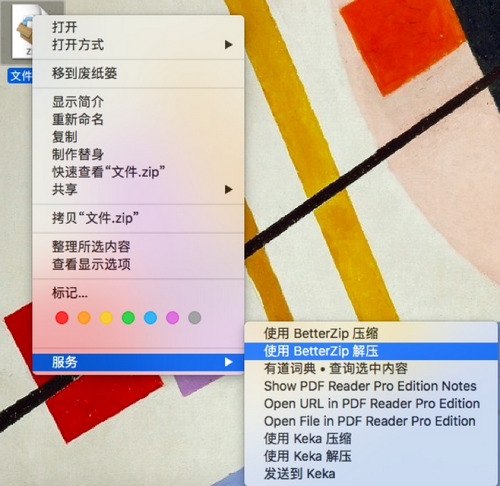Screen dimensions: 500x486
Task: Apply the yellow tag color
Action: click(106, 318)
